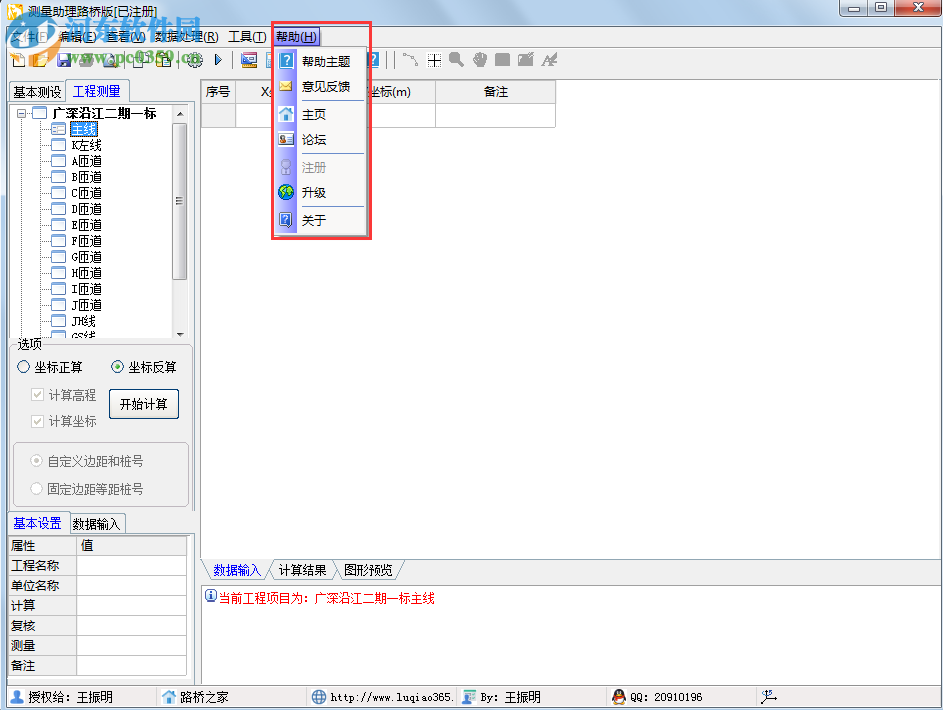Click the New file toolbar icon

[18, 60]
